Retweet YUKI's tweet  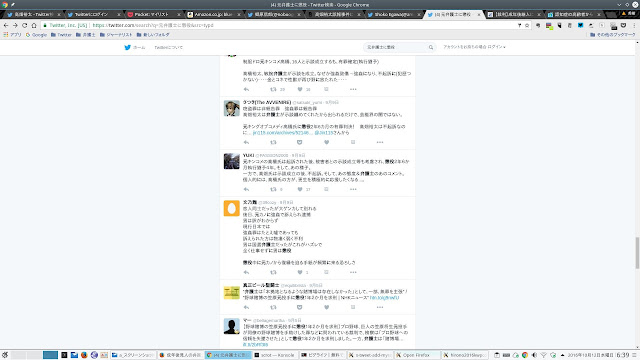click(x=273, y=189)
